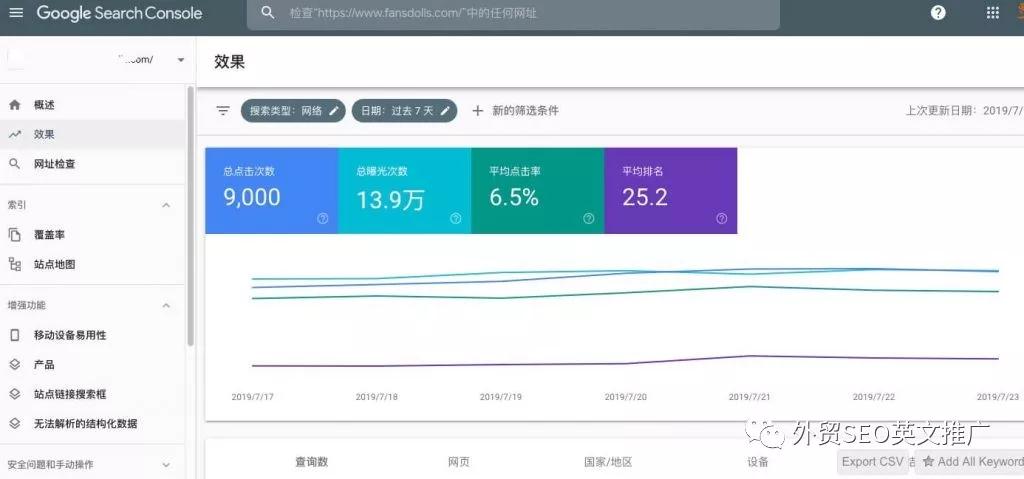The width and height of the screenshot is (1024, 479).
Task: Click help icon on 平均排名 card
Action: tap(721, 218)
